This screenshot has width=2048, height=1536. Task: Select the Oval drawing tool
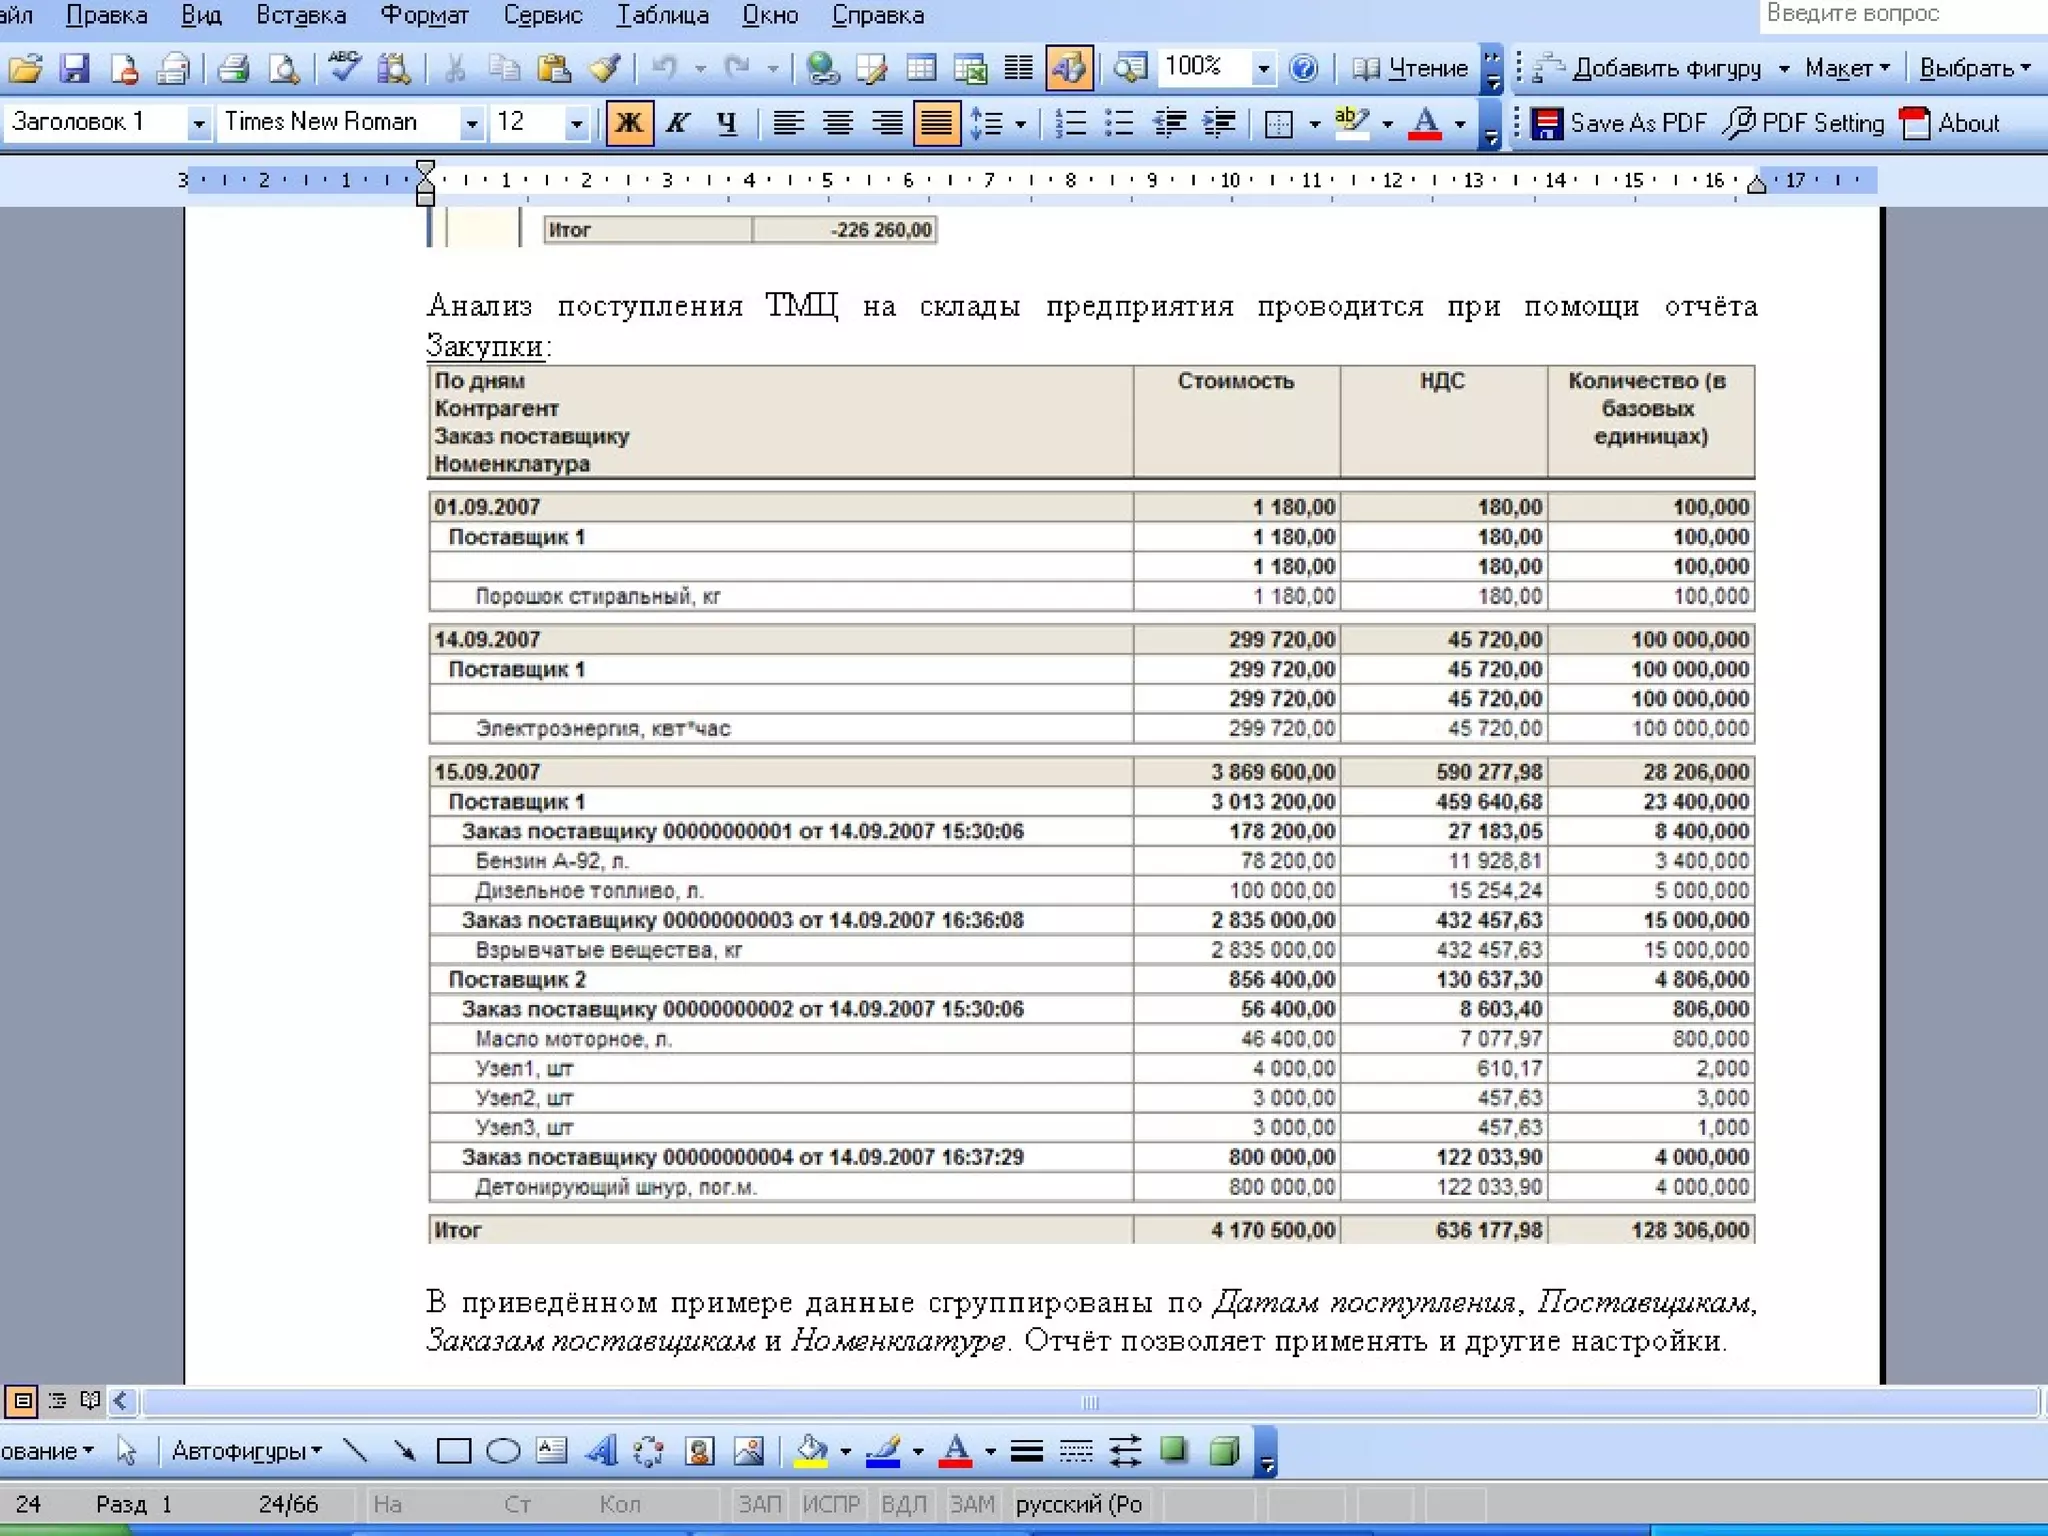(503, 1451)
